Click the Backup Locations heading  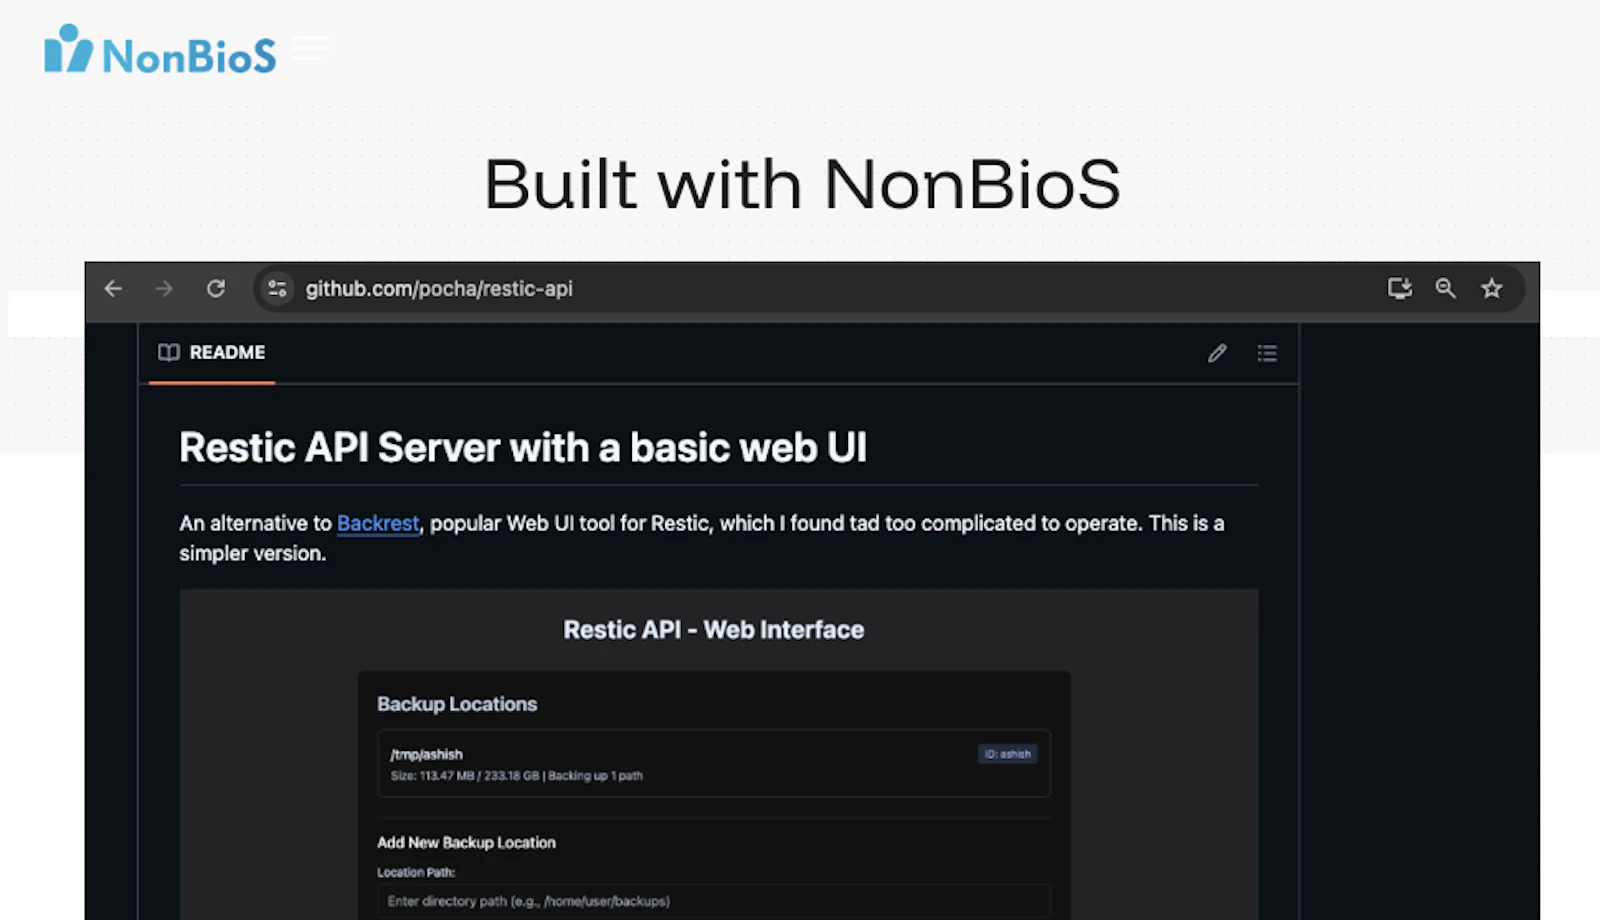[x=457, y=704]
